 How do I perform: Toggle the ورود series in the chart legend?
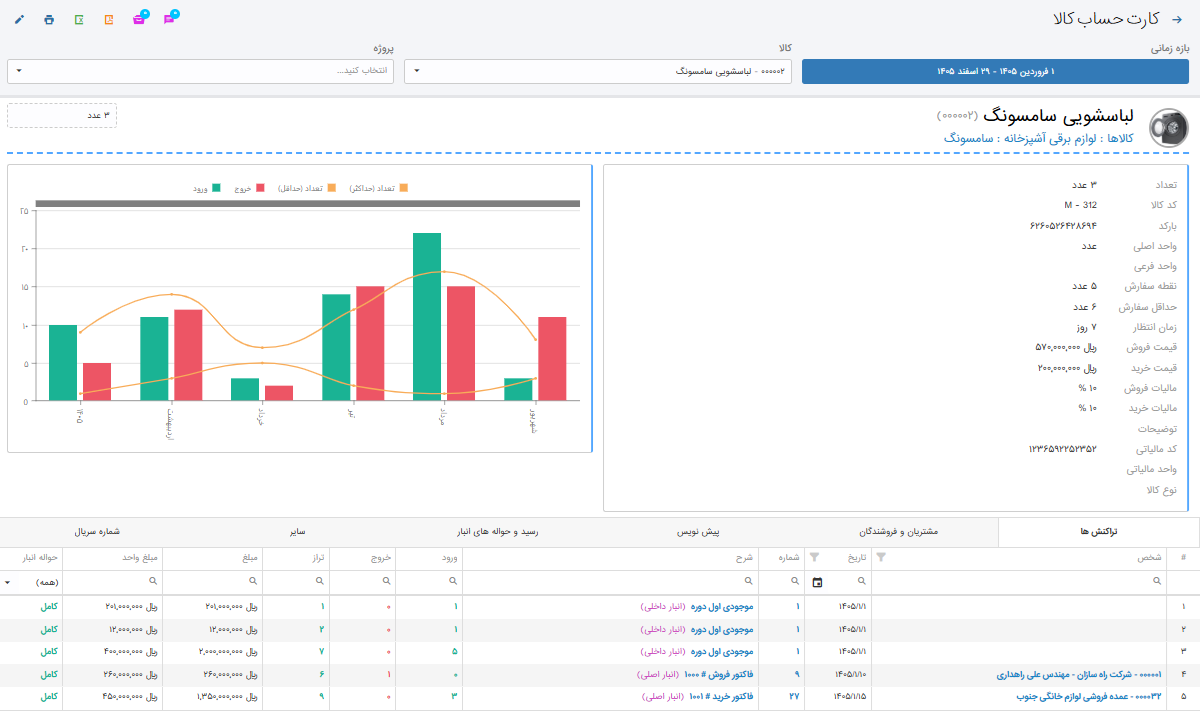(206, 188)
